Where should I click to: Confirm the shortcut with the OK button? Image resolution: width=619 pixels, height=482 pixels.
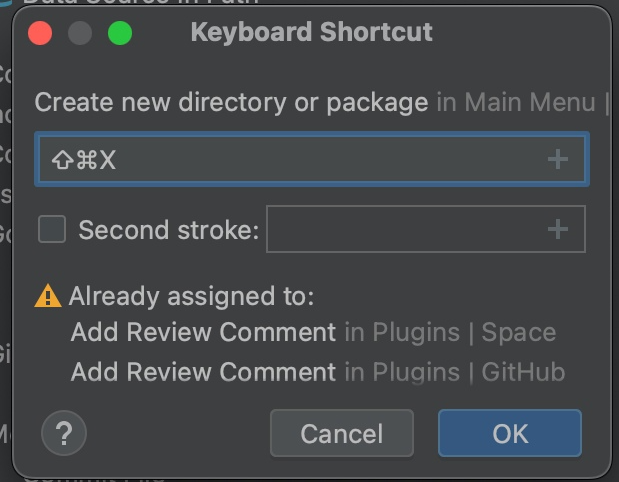(x=509, y=433)
